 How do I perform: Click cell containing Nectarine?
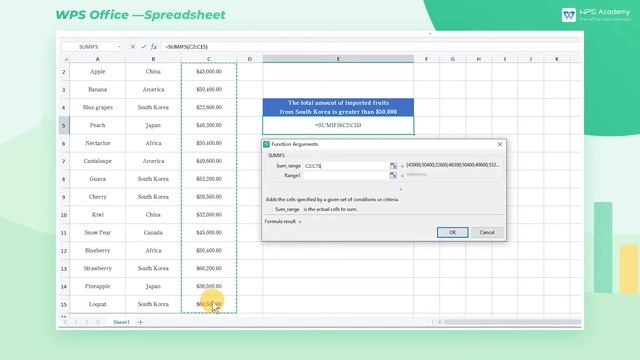point(98,143)
